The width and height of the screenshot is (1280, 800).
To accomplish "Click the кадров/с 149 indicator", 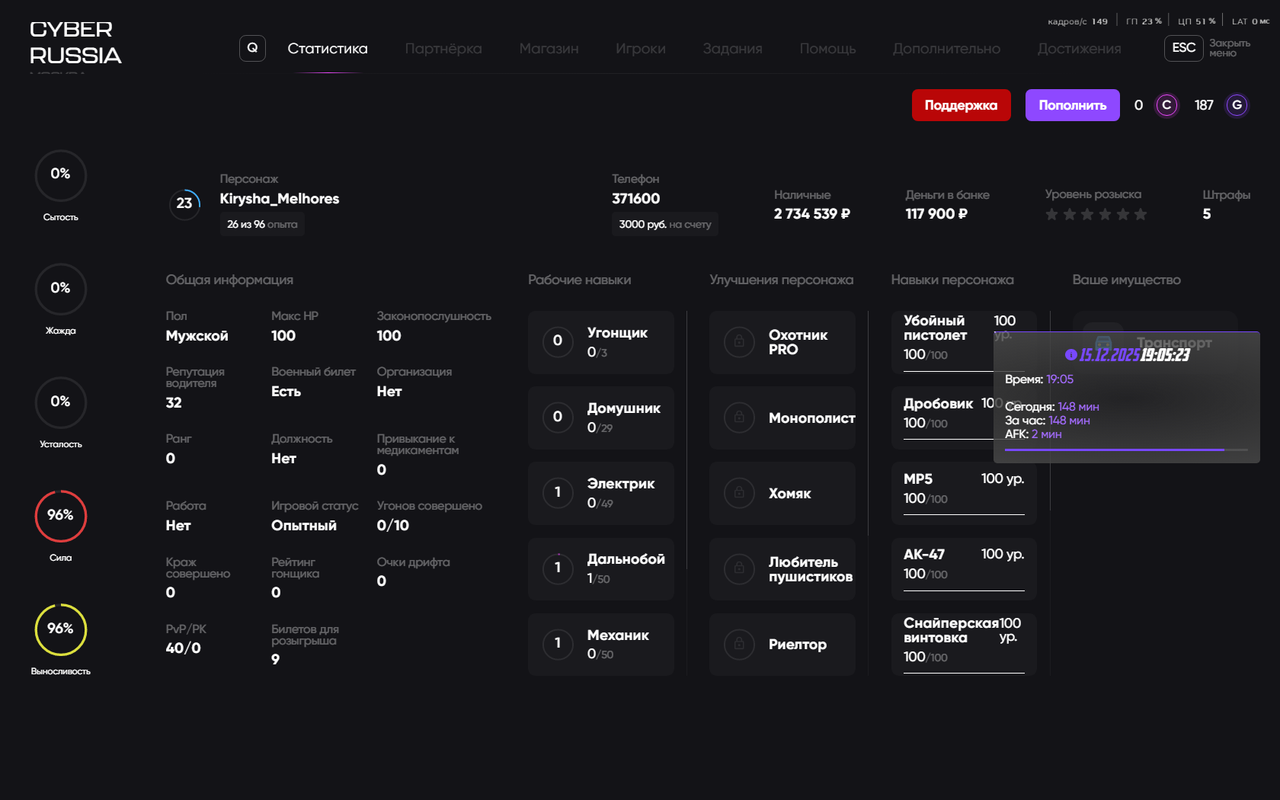I will coord(1077,21).
